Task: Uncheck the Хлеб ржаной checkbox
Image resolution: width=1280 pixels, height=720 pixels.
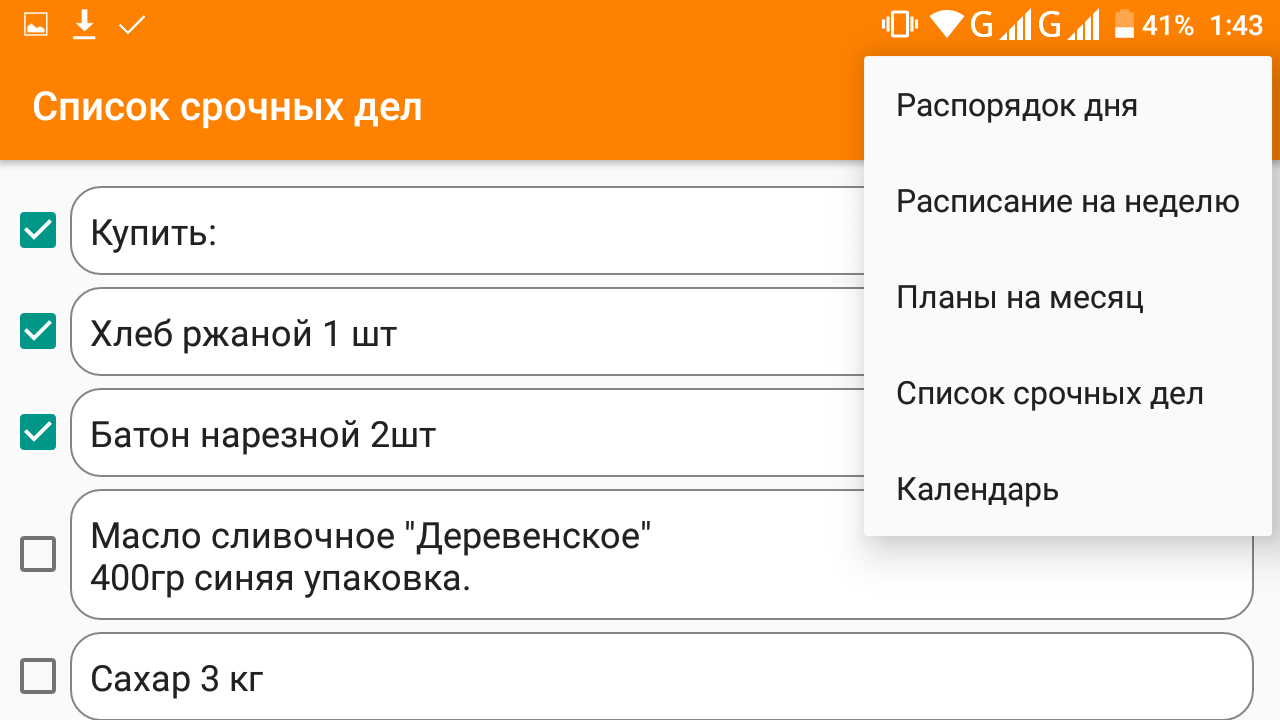Action: coord(38,331)
